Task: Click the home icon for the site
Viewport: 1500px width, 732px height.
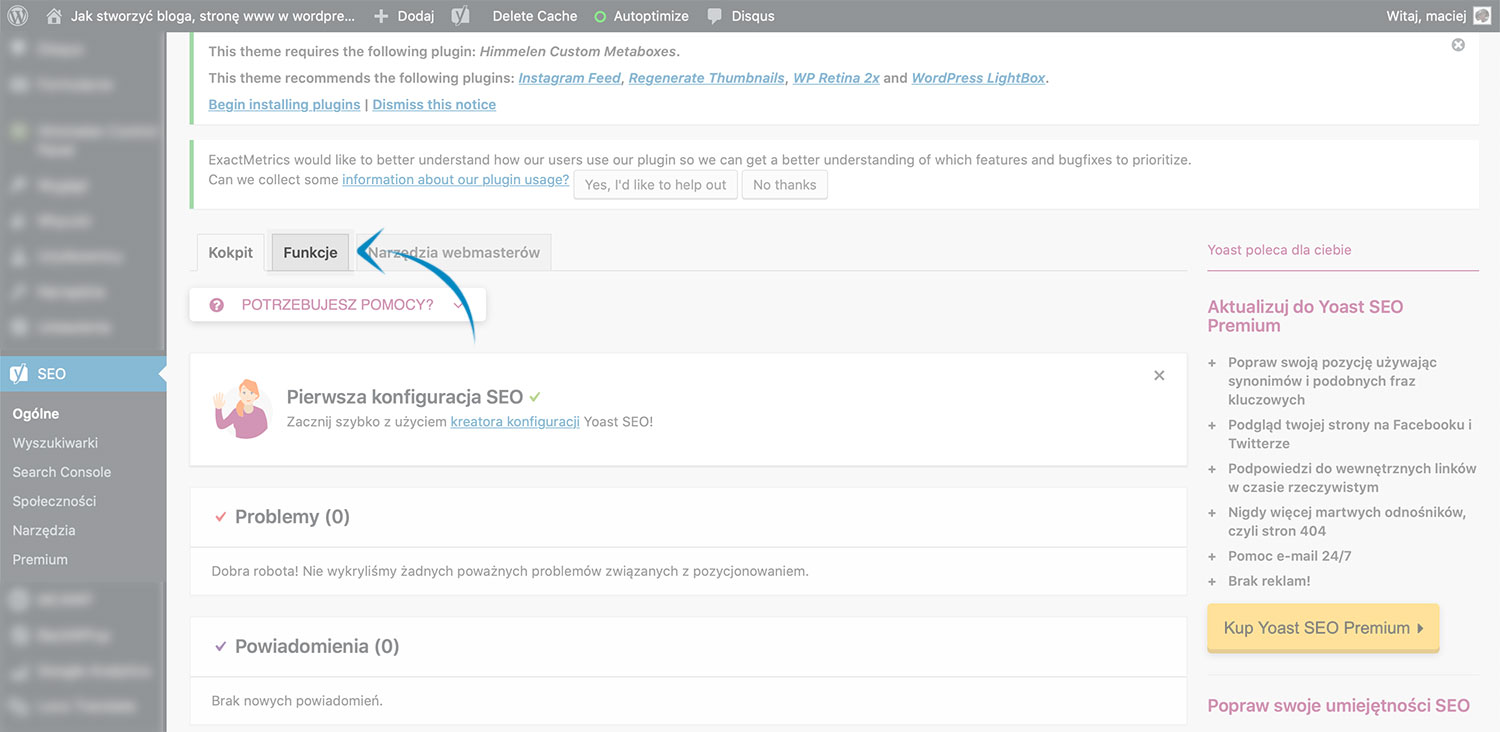Action: 54,16
